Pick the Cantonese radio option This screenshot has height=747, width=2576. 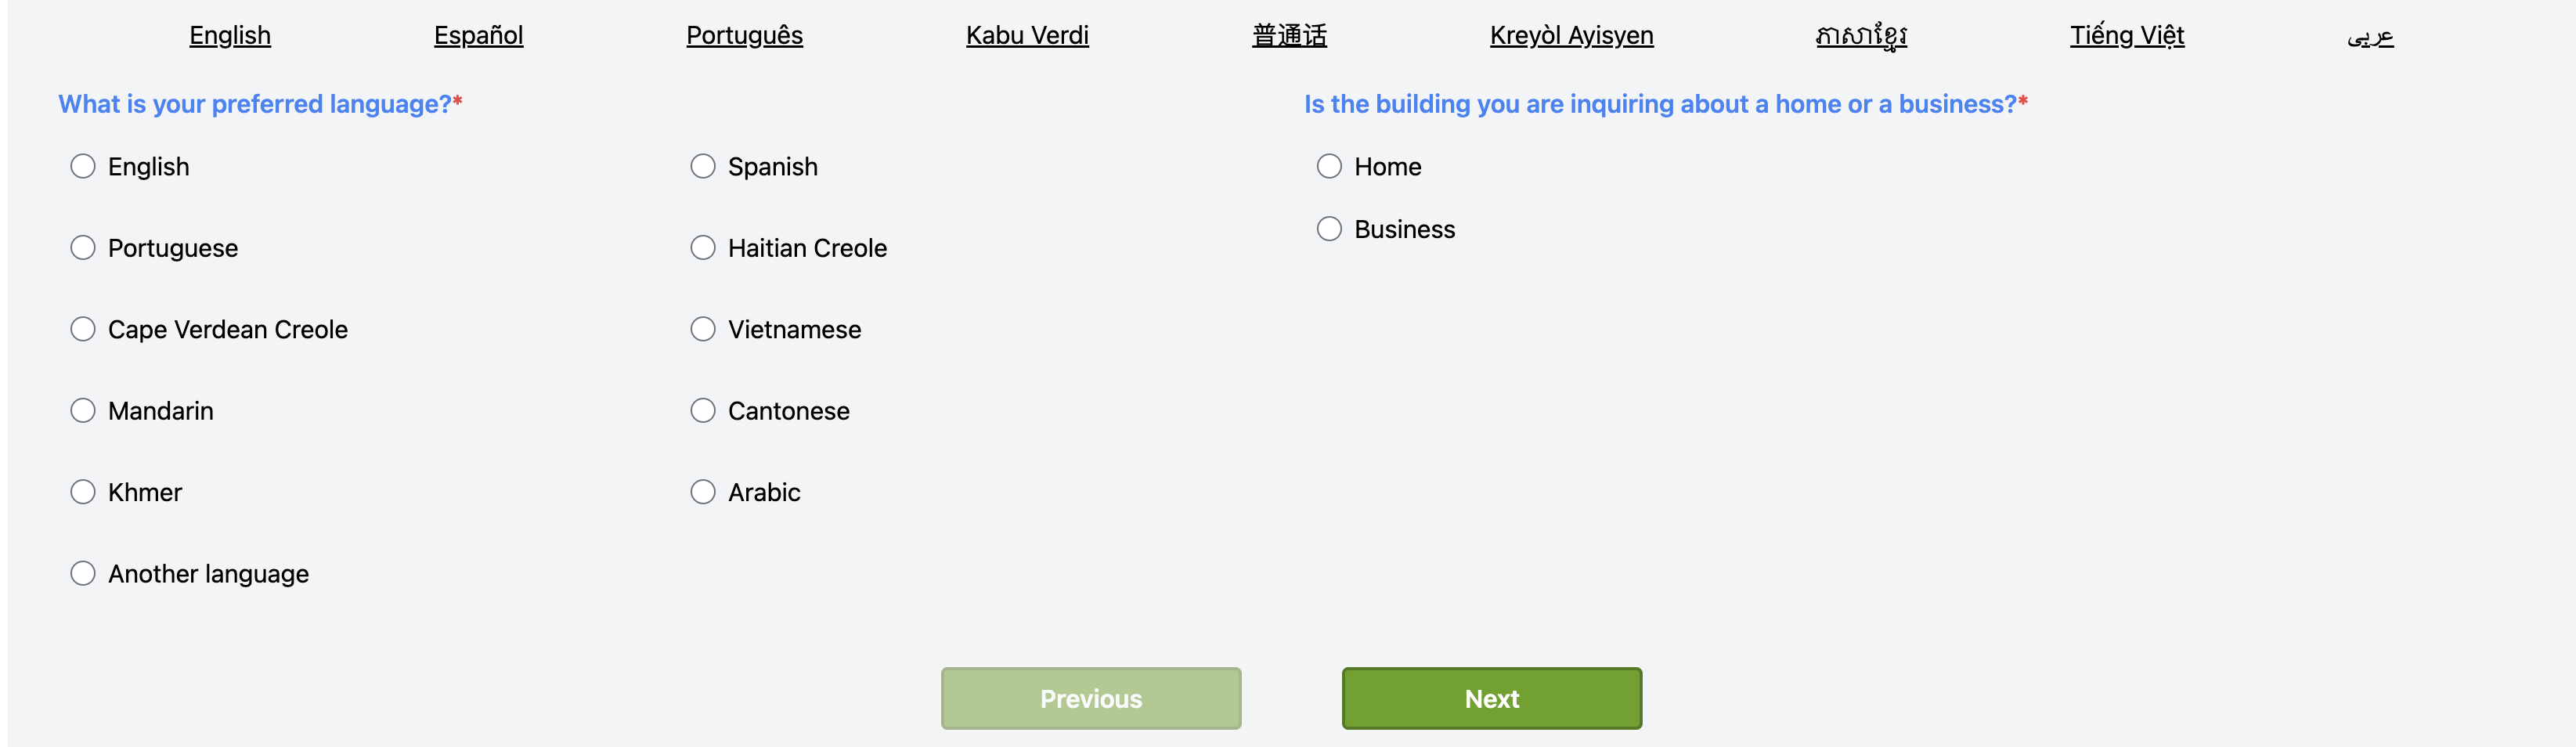click(x=703, y=411)
